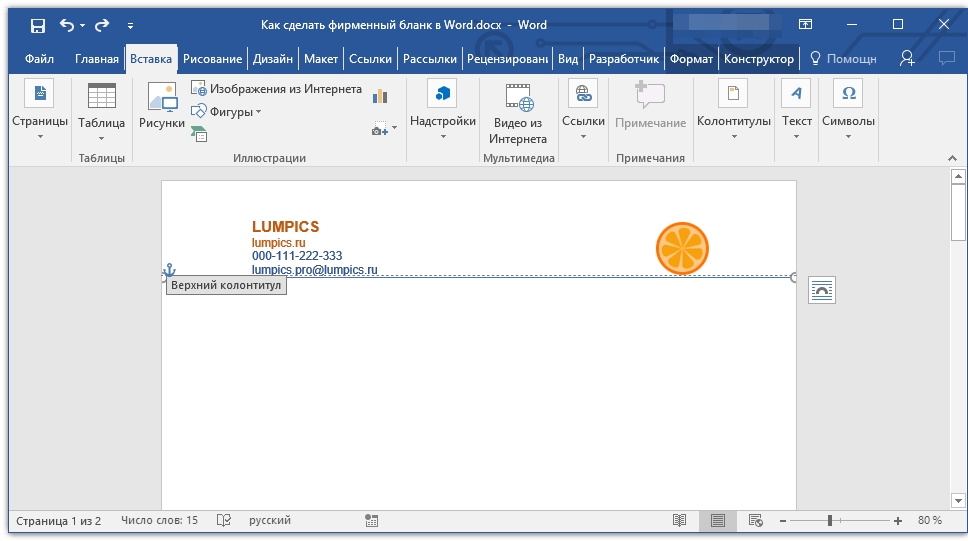968x541 pixels.
Task: Click the orange slice logo image
Action: point(682,248)
